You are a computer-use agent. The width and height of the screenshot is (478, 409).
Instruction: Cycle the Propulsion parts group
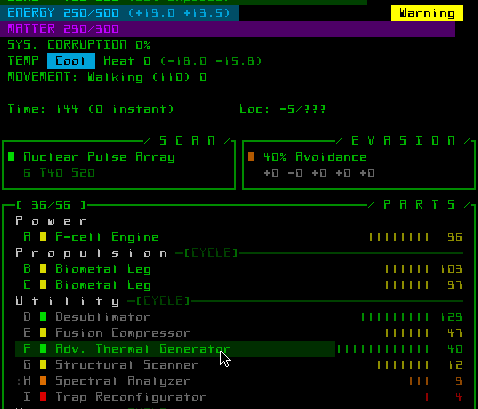click(x=211, y=253)
